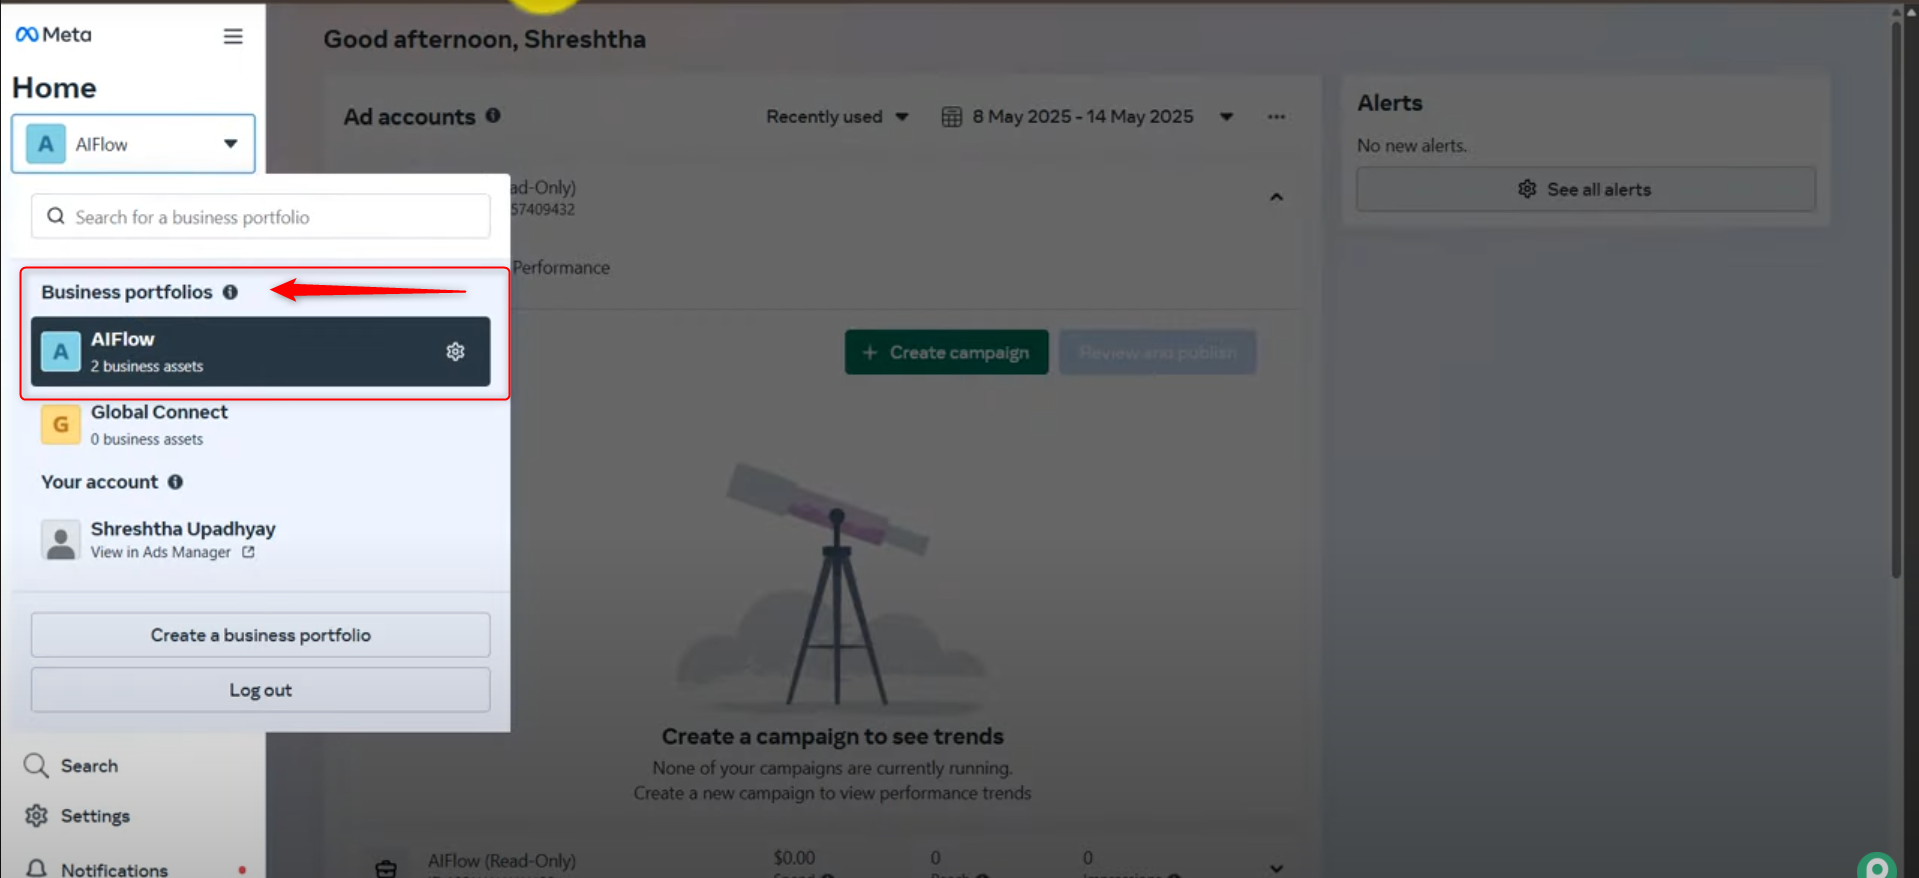Click the Global Connect G avatar
1919x878 pixels.
(x=61, y=425)
